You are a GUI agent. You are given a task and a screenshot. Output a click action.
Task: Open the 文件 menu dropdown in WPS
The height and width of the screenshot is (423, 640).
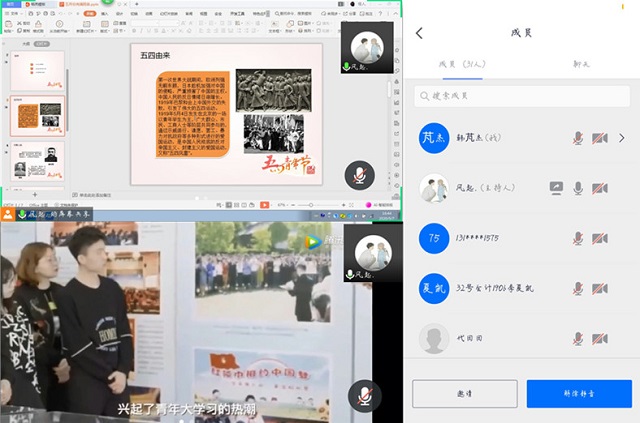point(14,13)
